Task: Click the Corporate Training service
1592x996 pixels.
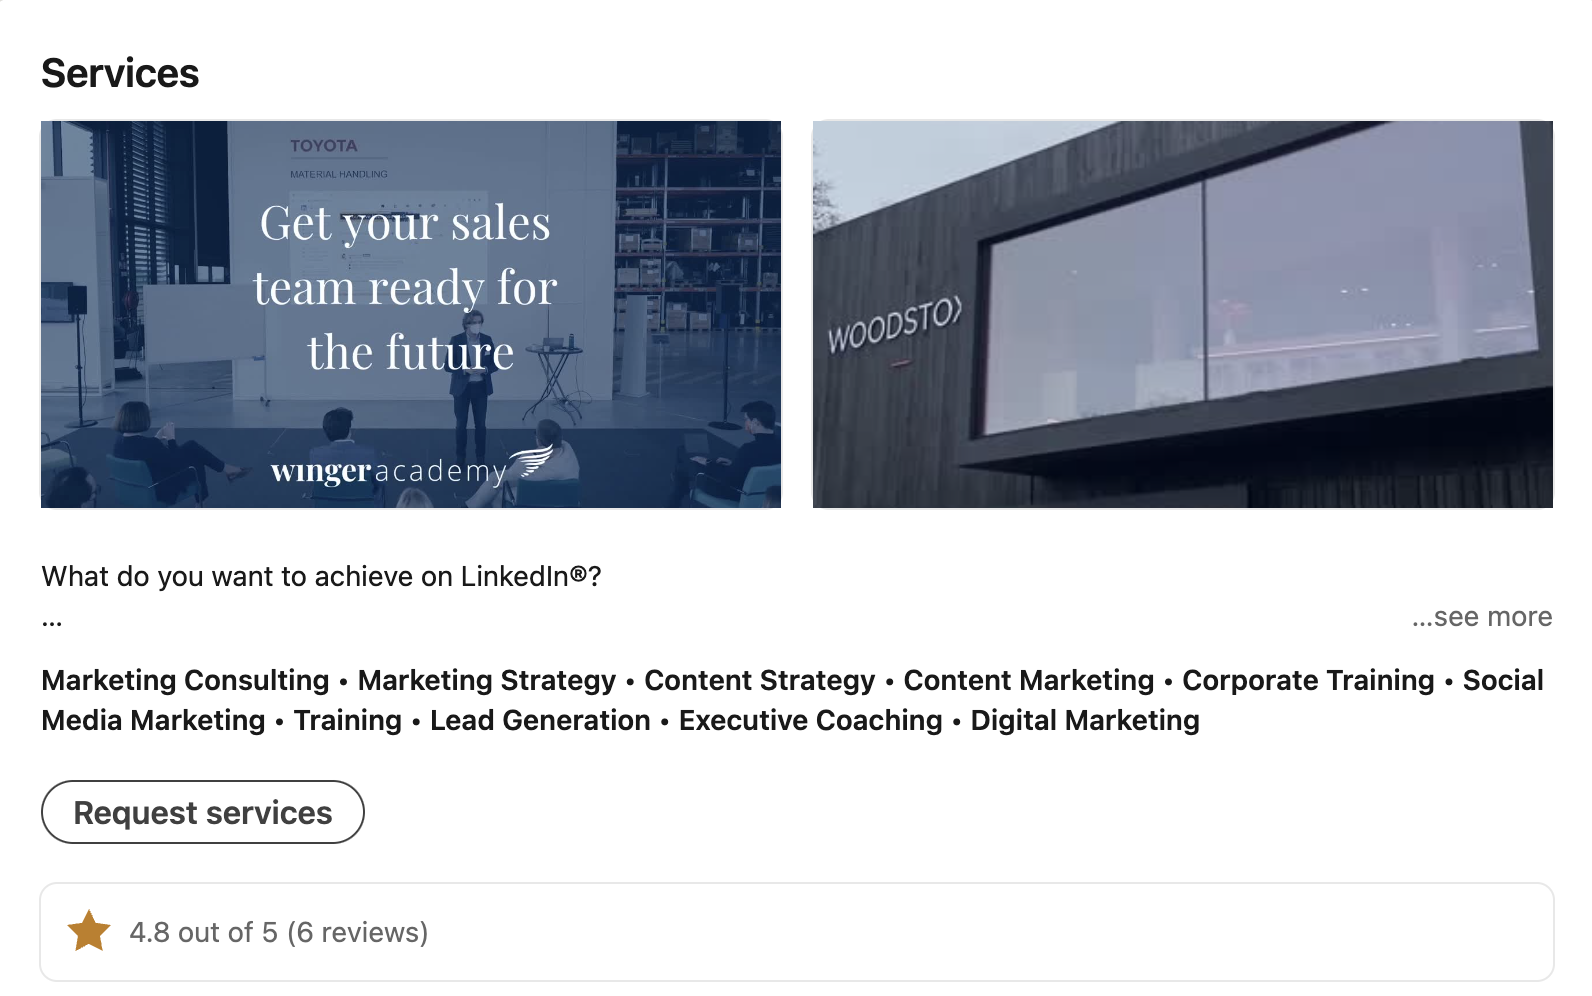Action: [x=1308, y=680]
